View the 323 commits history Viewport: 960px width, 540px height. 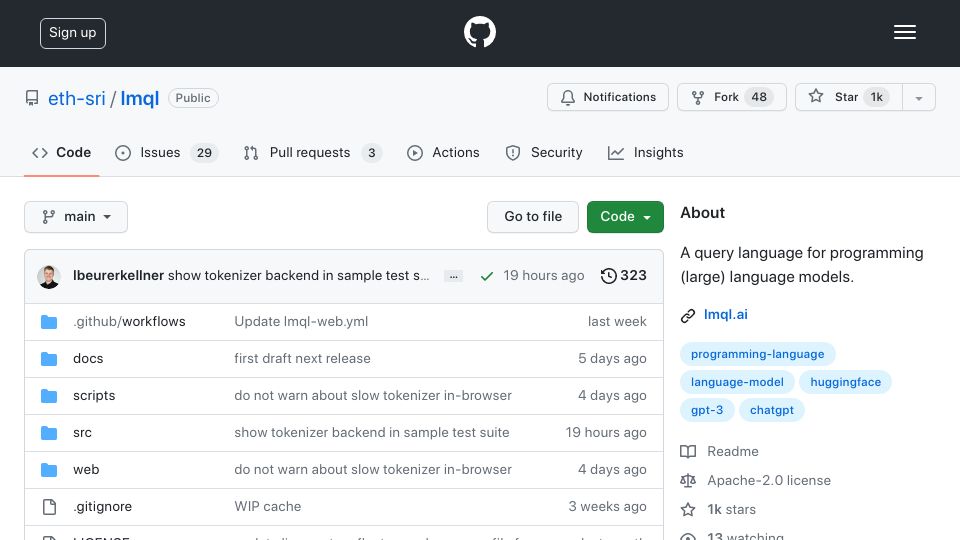pyautogui.click(x=623, y=276)
